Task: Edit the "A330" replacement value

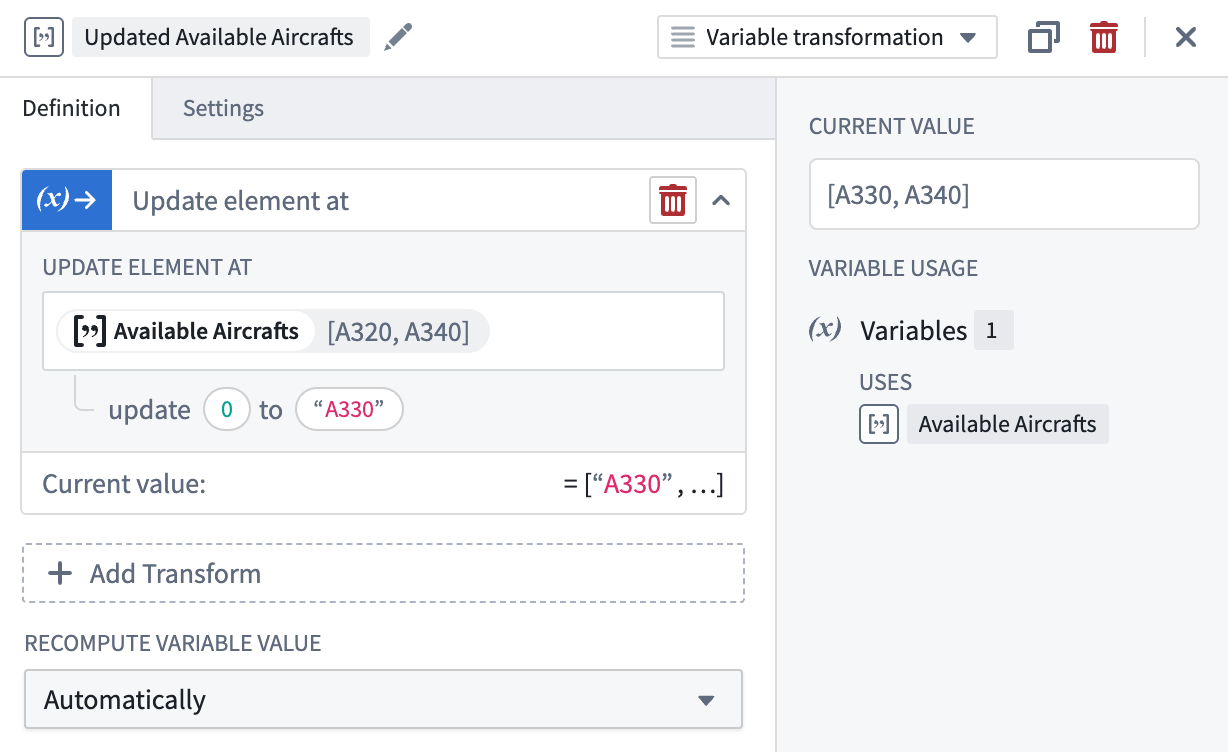Action: [x=349, y=410]
